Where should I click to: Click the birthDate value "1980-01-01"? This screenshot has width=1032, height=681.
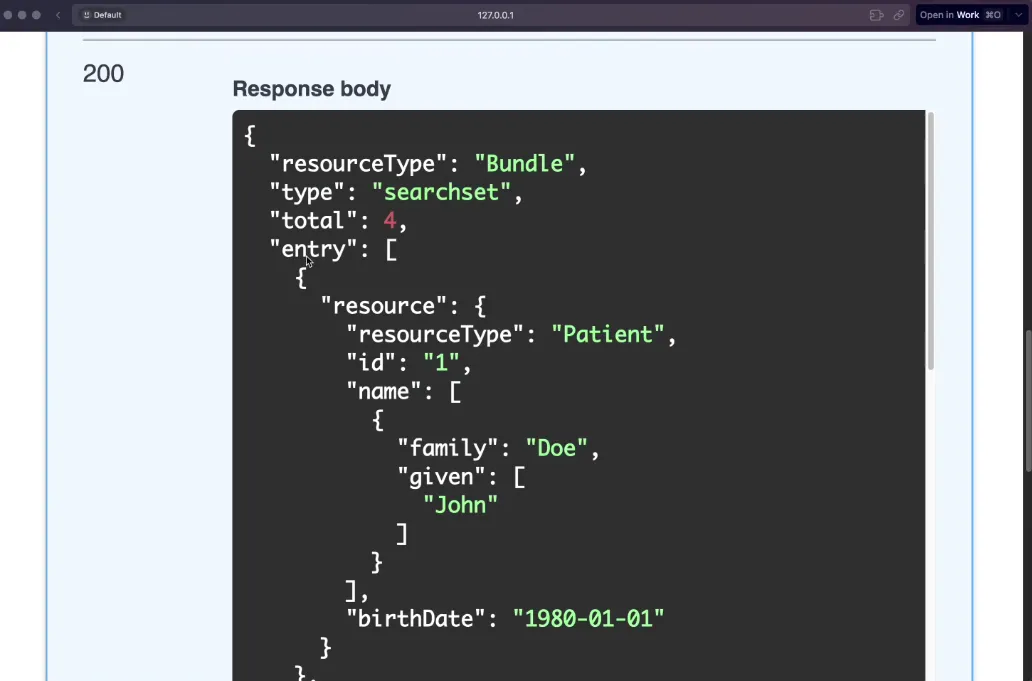(588, 618)
